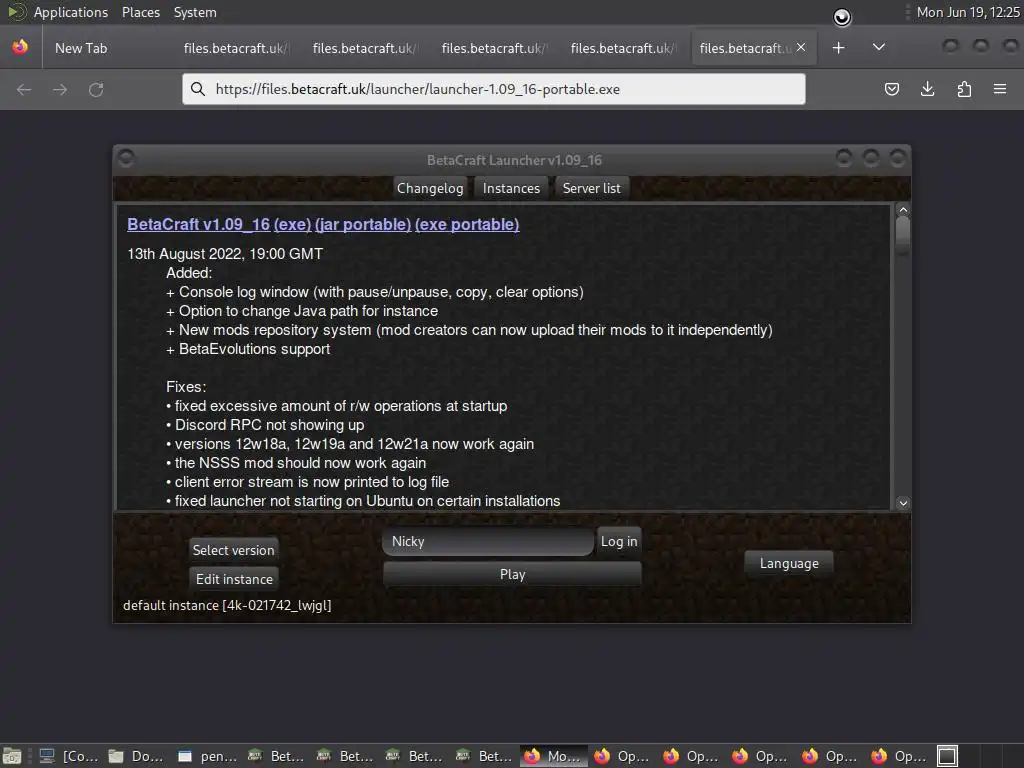Open the [Co... taskbar window with monitor icon
Viewport: 1024px width, 768px height.
point(69,756)
